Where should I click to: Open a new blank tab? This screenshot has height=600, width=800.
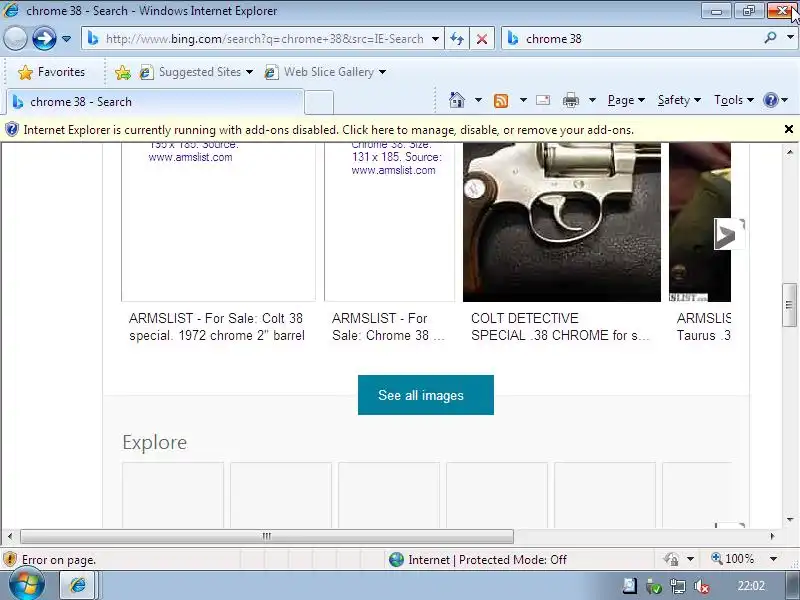point(319,102)
